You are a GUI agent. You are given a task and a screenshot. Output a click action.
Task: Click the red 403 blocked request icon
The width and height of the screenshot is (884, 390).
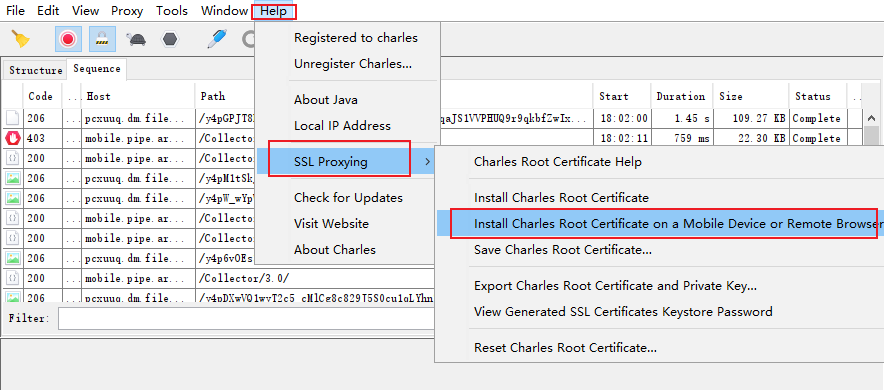[13, 138]
